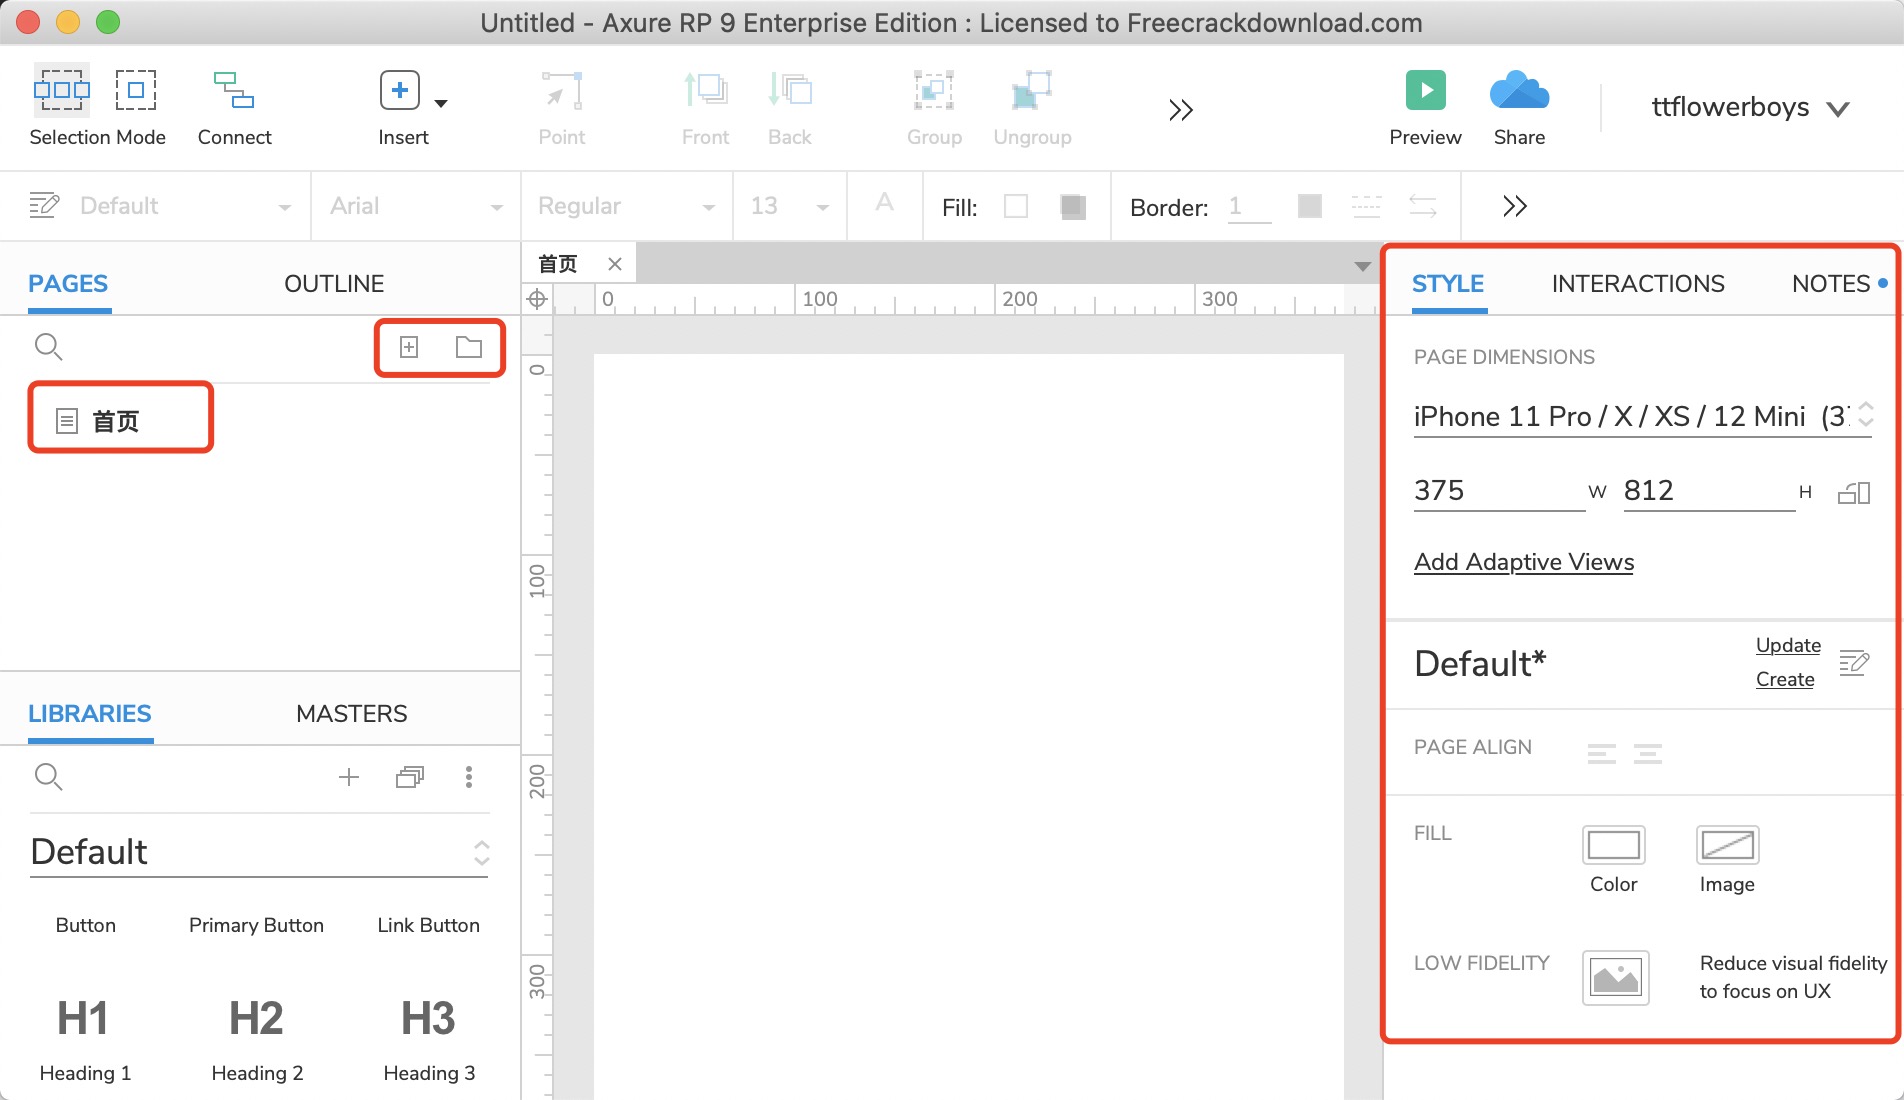Click the text color A icon
This screenshot has width=1904, height=1100.
pos(884,204)
